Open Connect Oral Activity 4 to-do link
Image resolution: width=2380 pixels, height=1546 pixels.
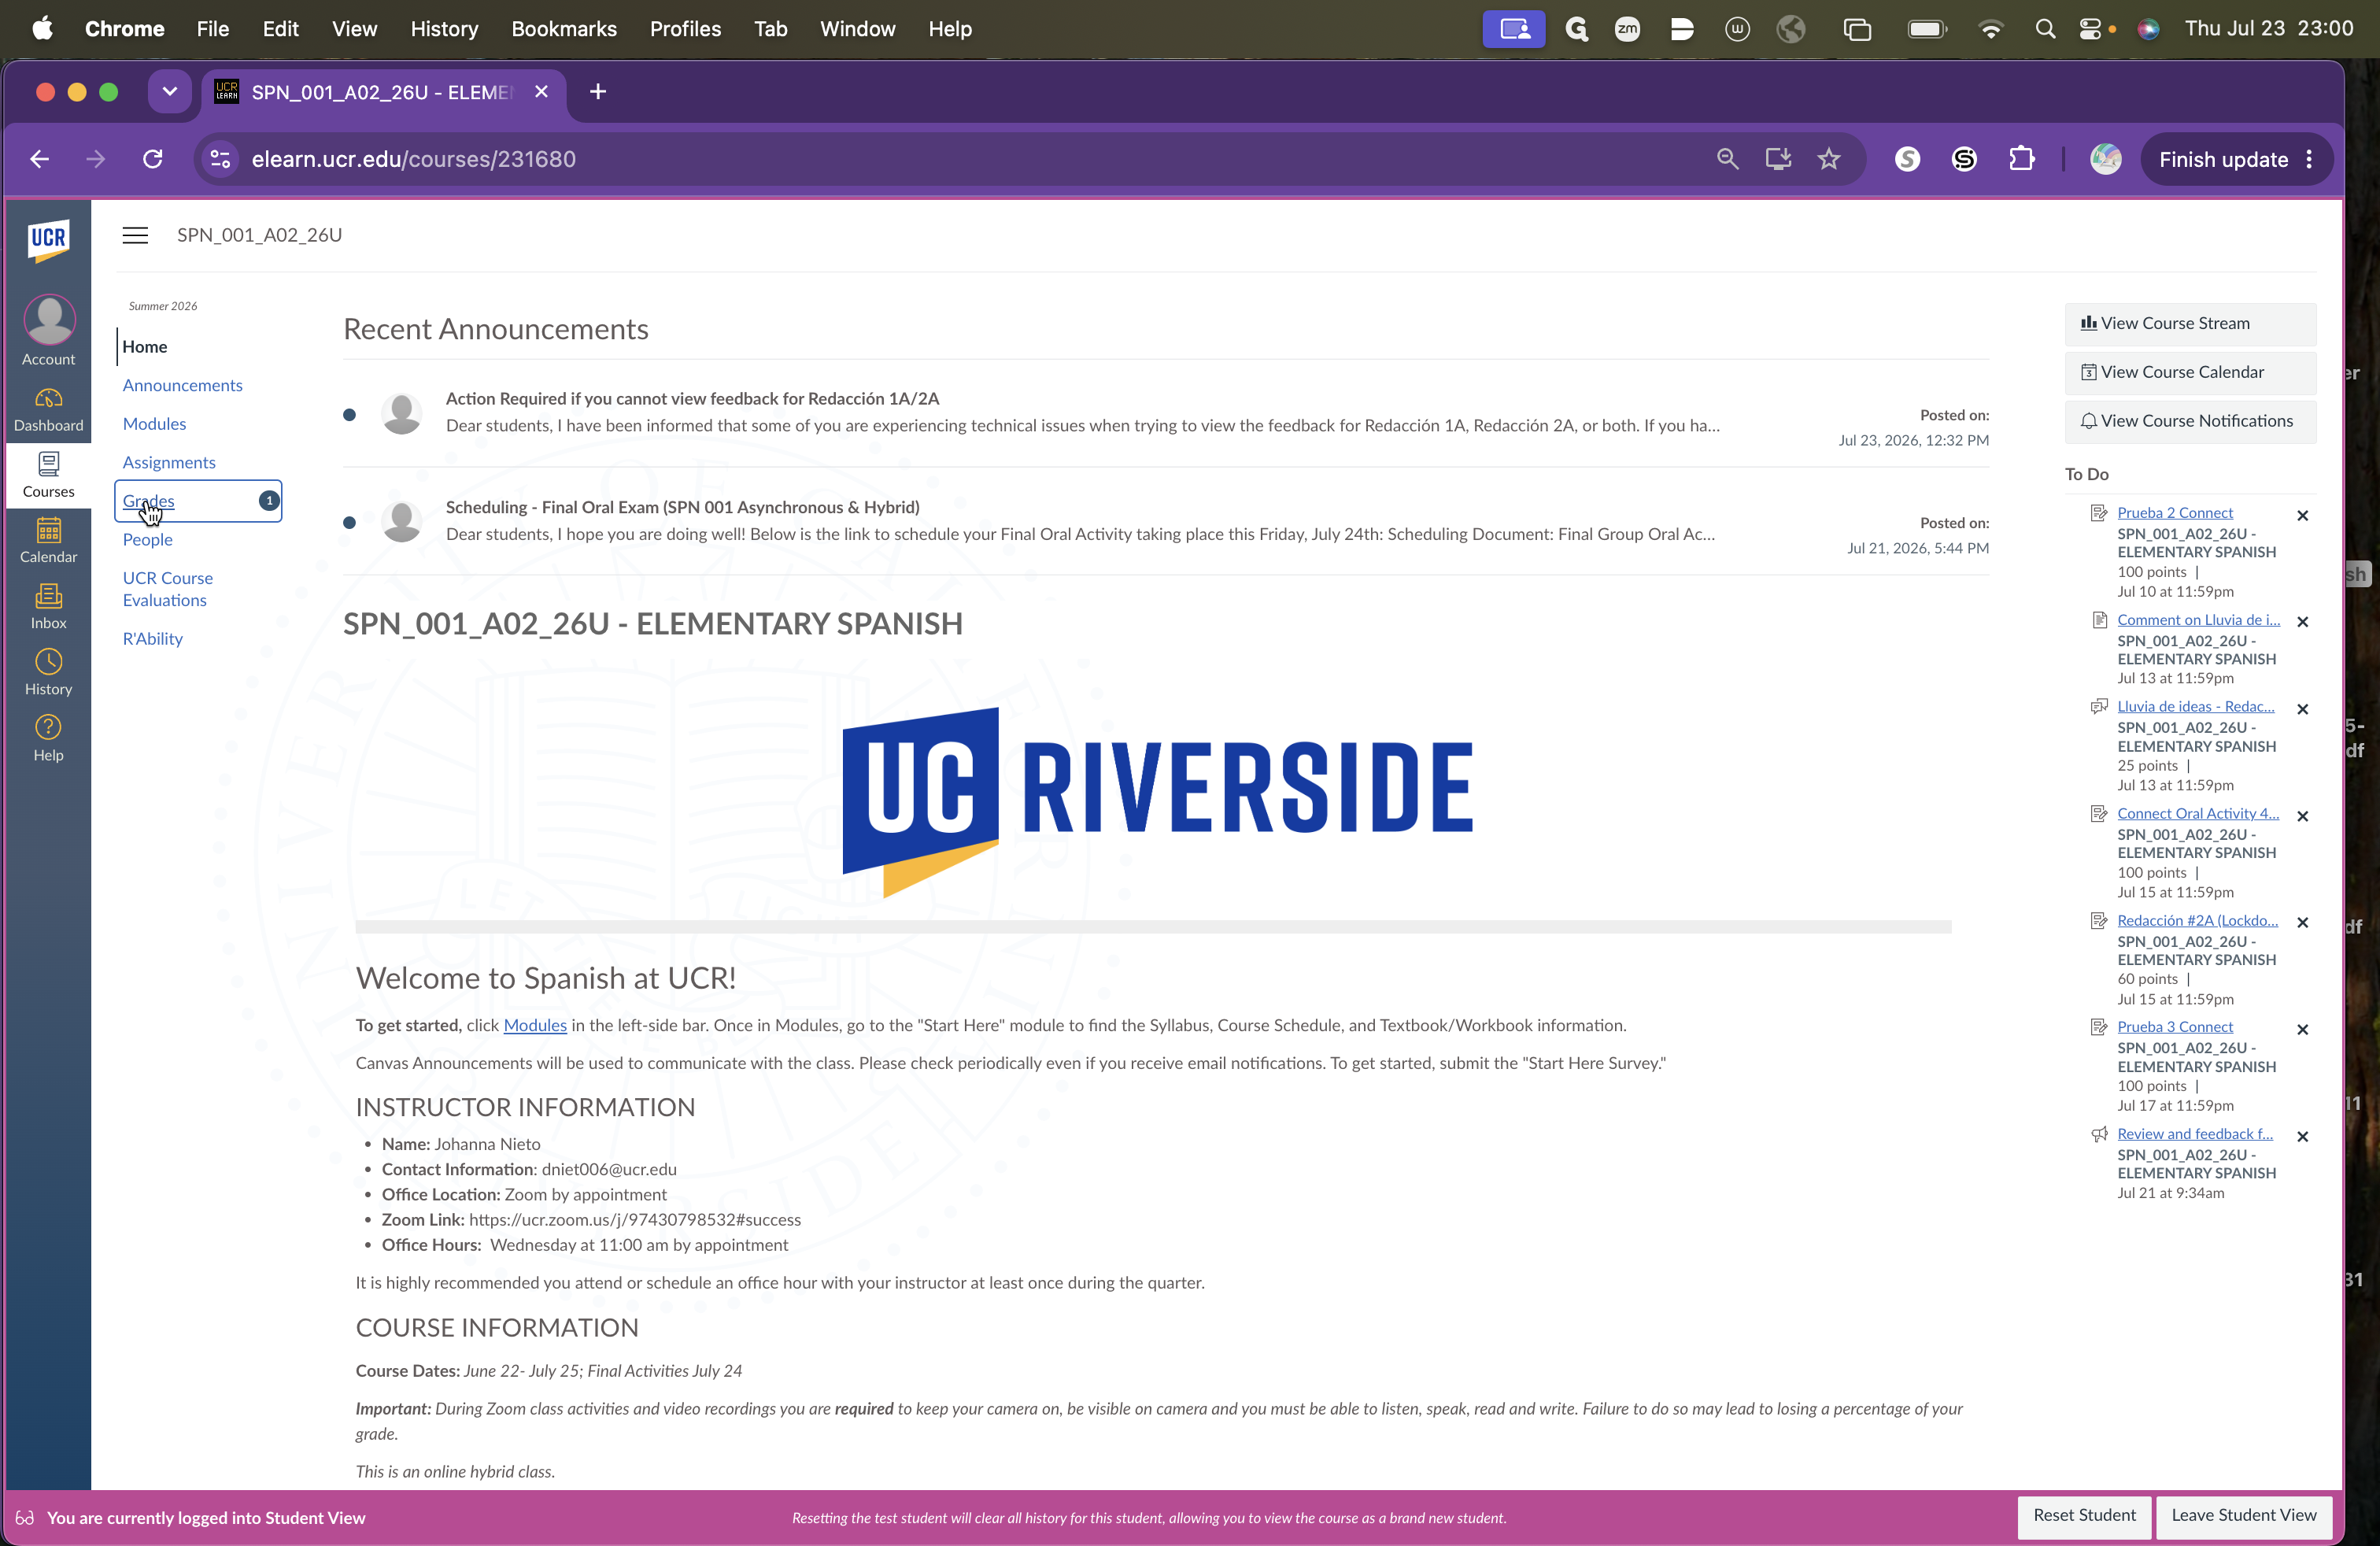[x=2198, y=813]
